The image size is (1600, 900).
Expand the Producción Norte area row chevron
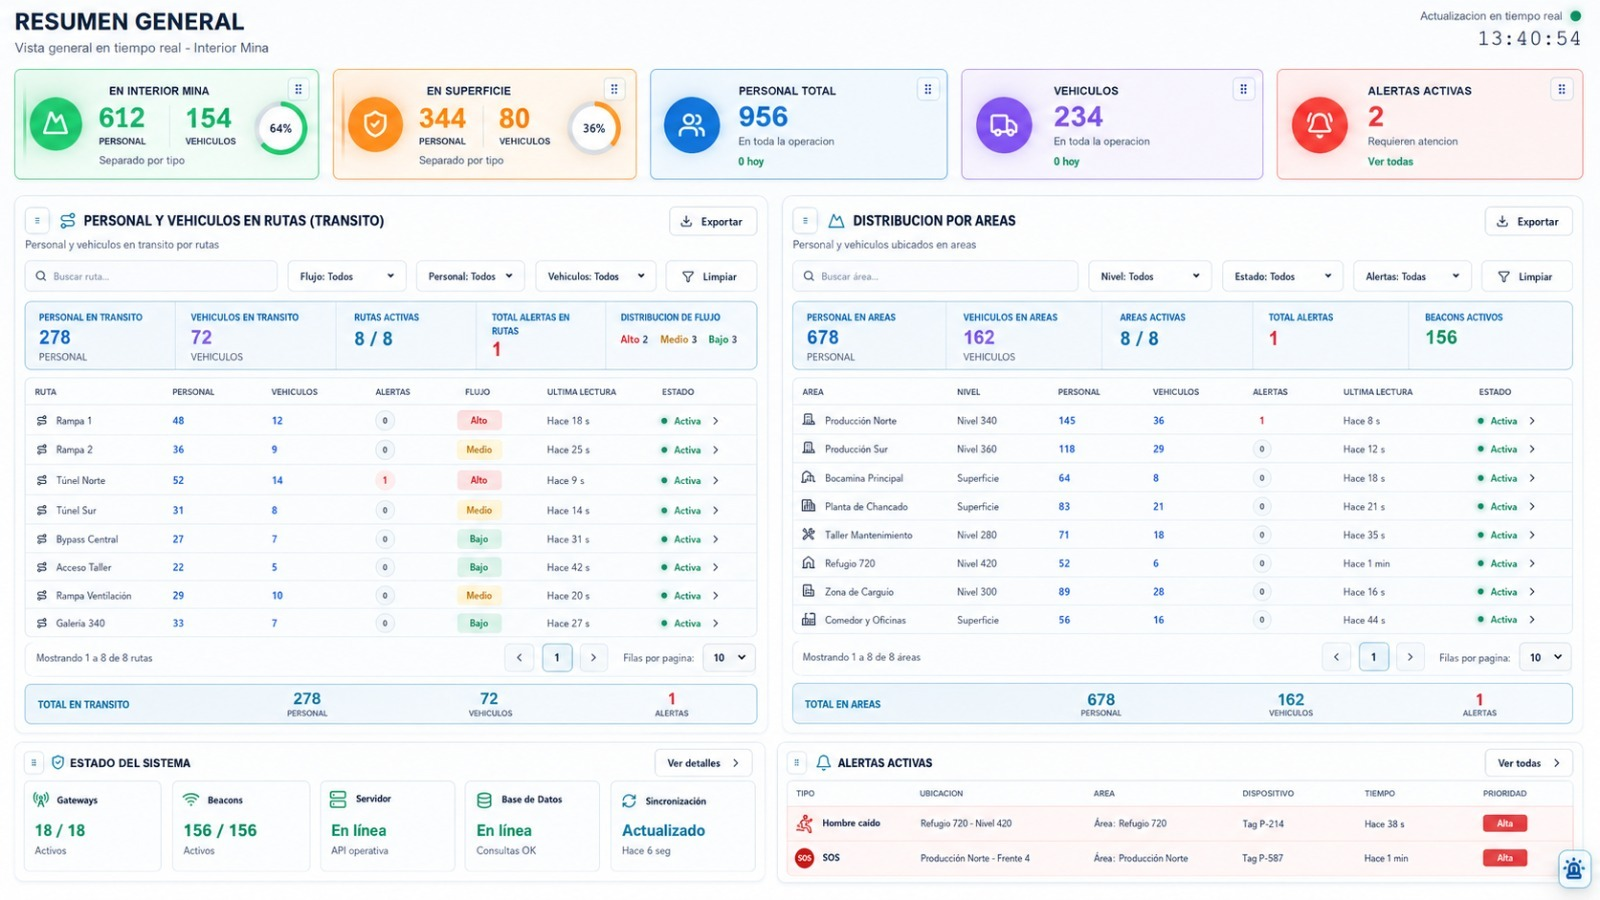click(x=1532, y=421)
